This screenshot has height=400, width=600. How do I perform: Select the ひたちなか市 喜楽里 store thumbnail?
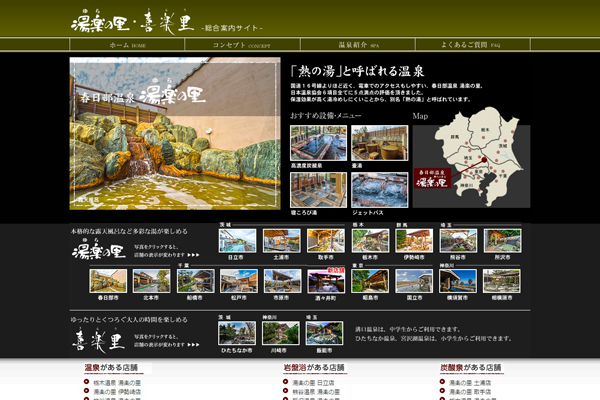[236, 333]
